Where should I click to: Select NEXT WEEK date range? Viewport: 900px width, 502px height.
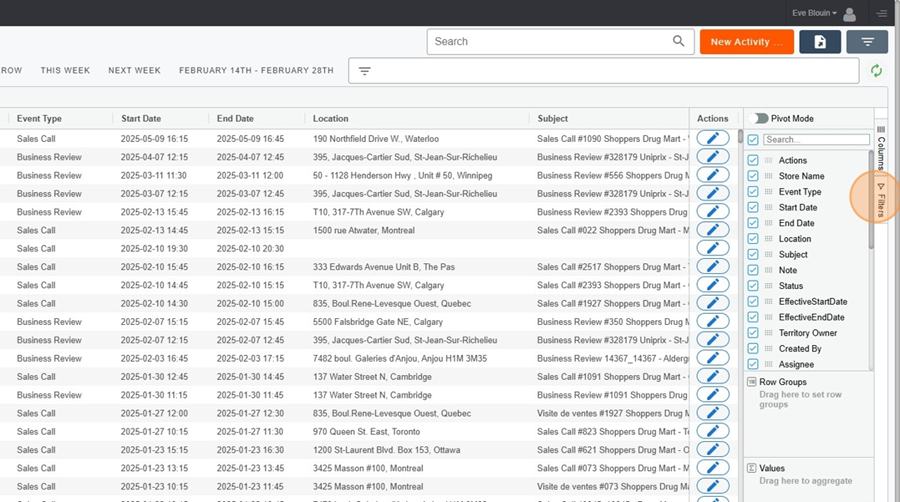(134, 71)
